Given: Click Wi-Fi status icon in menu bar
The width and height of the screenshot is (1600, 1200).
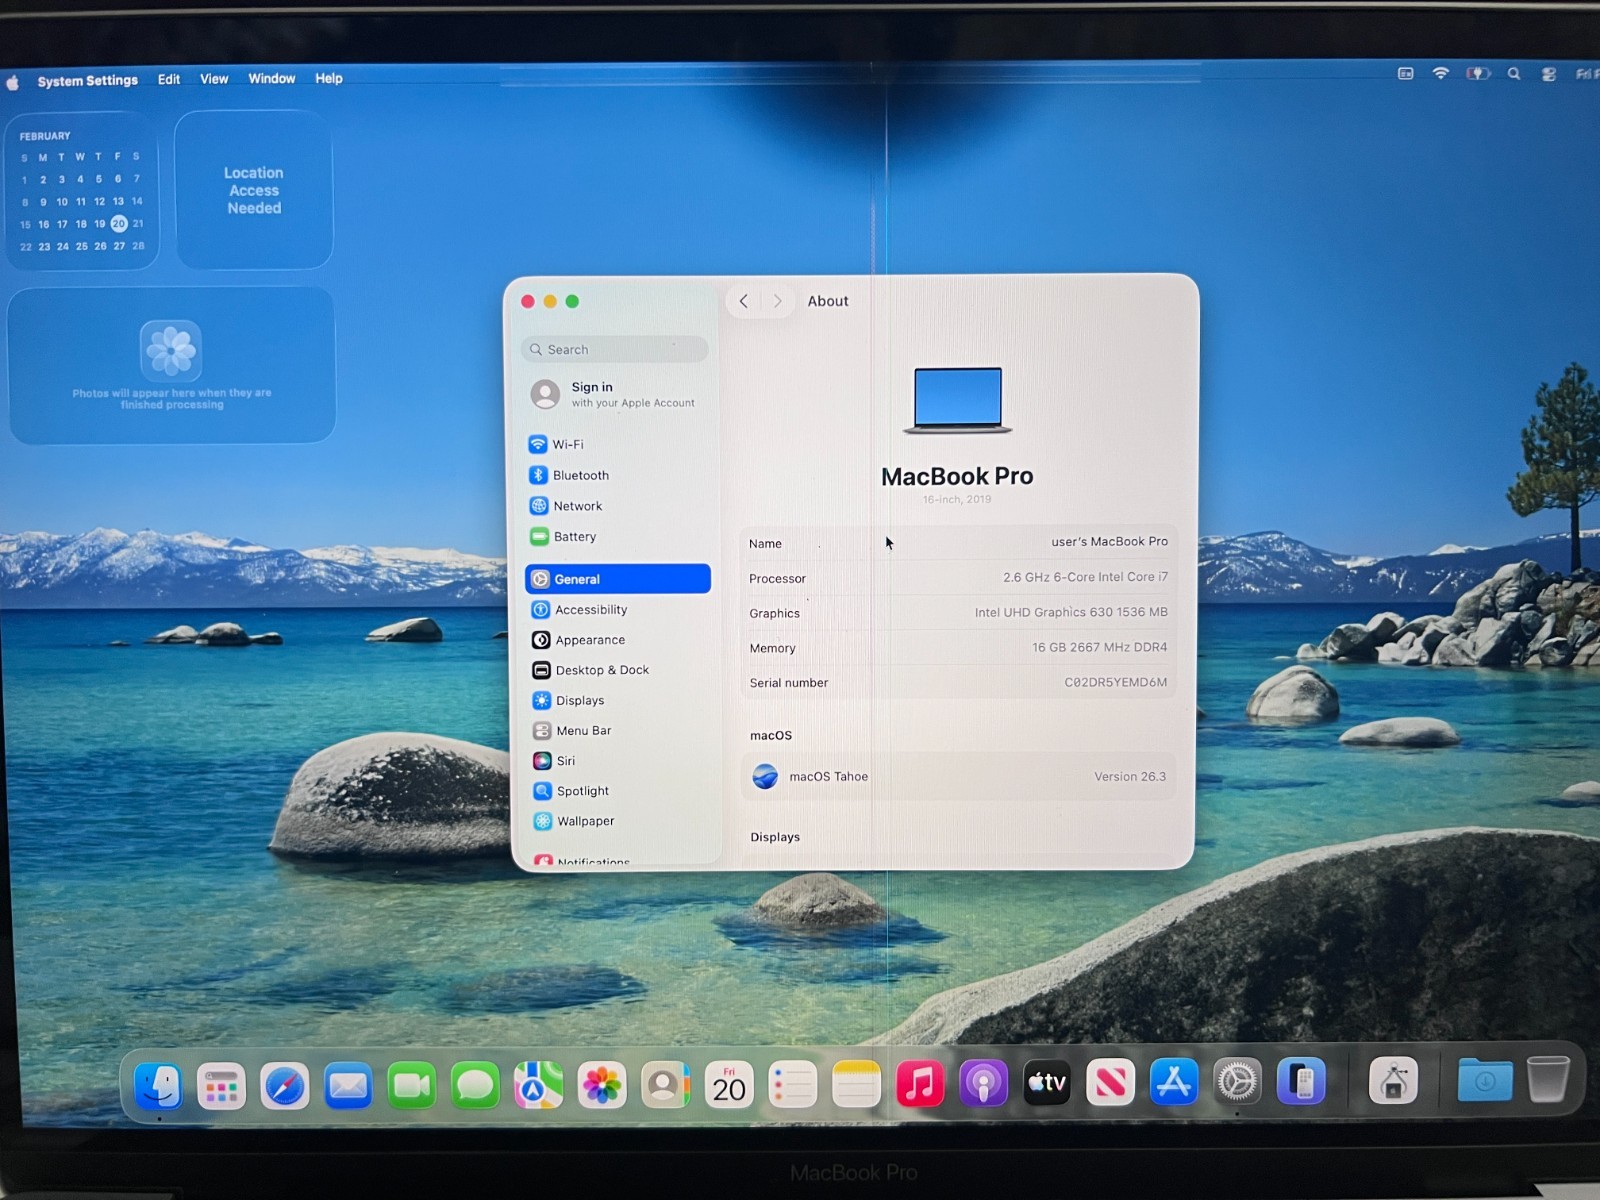Looking at the screenshot, I should pyautogui.click(x=1441, y=73).
